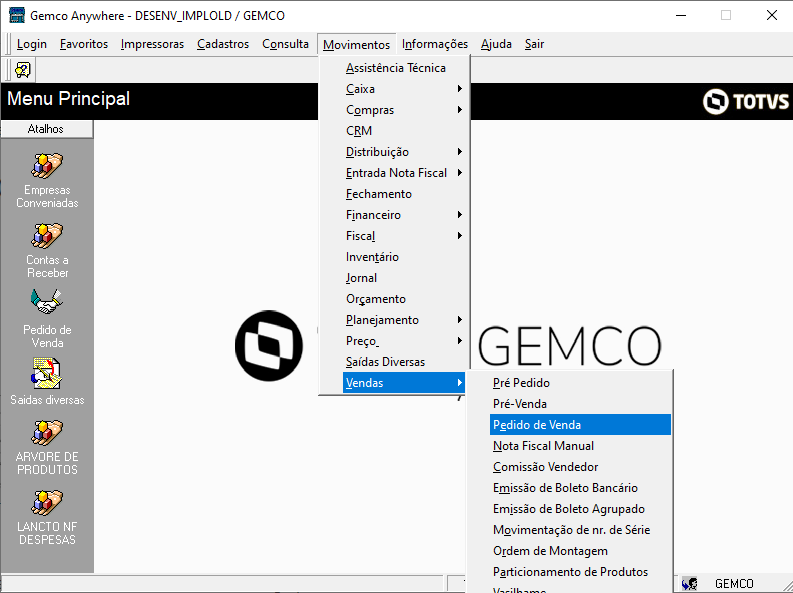Open the Informações menu
The height and width of the screenshot is (593, 793).
[x=435, y=44]
